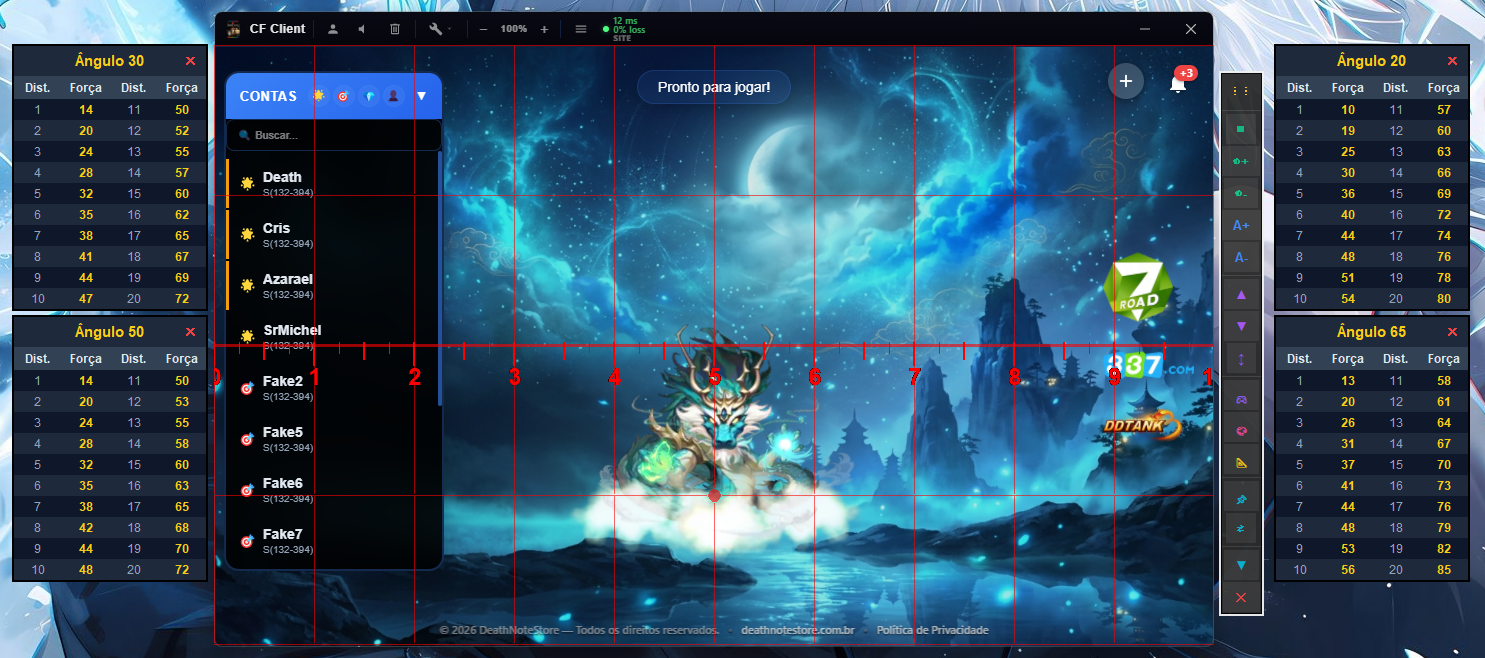Close the Ângulo 20 table panel
The width and height of the screenshot is (1485, 658).
1452,61
